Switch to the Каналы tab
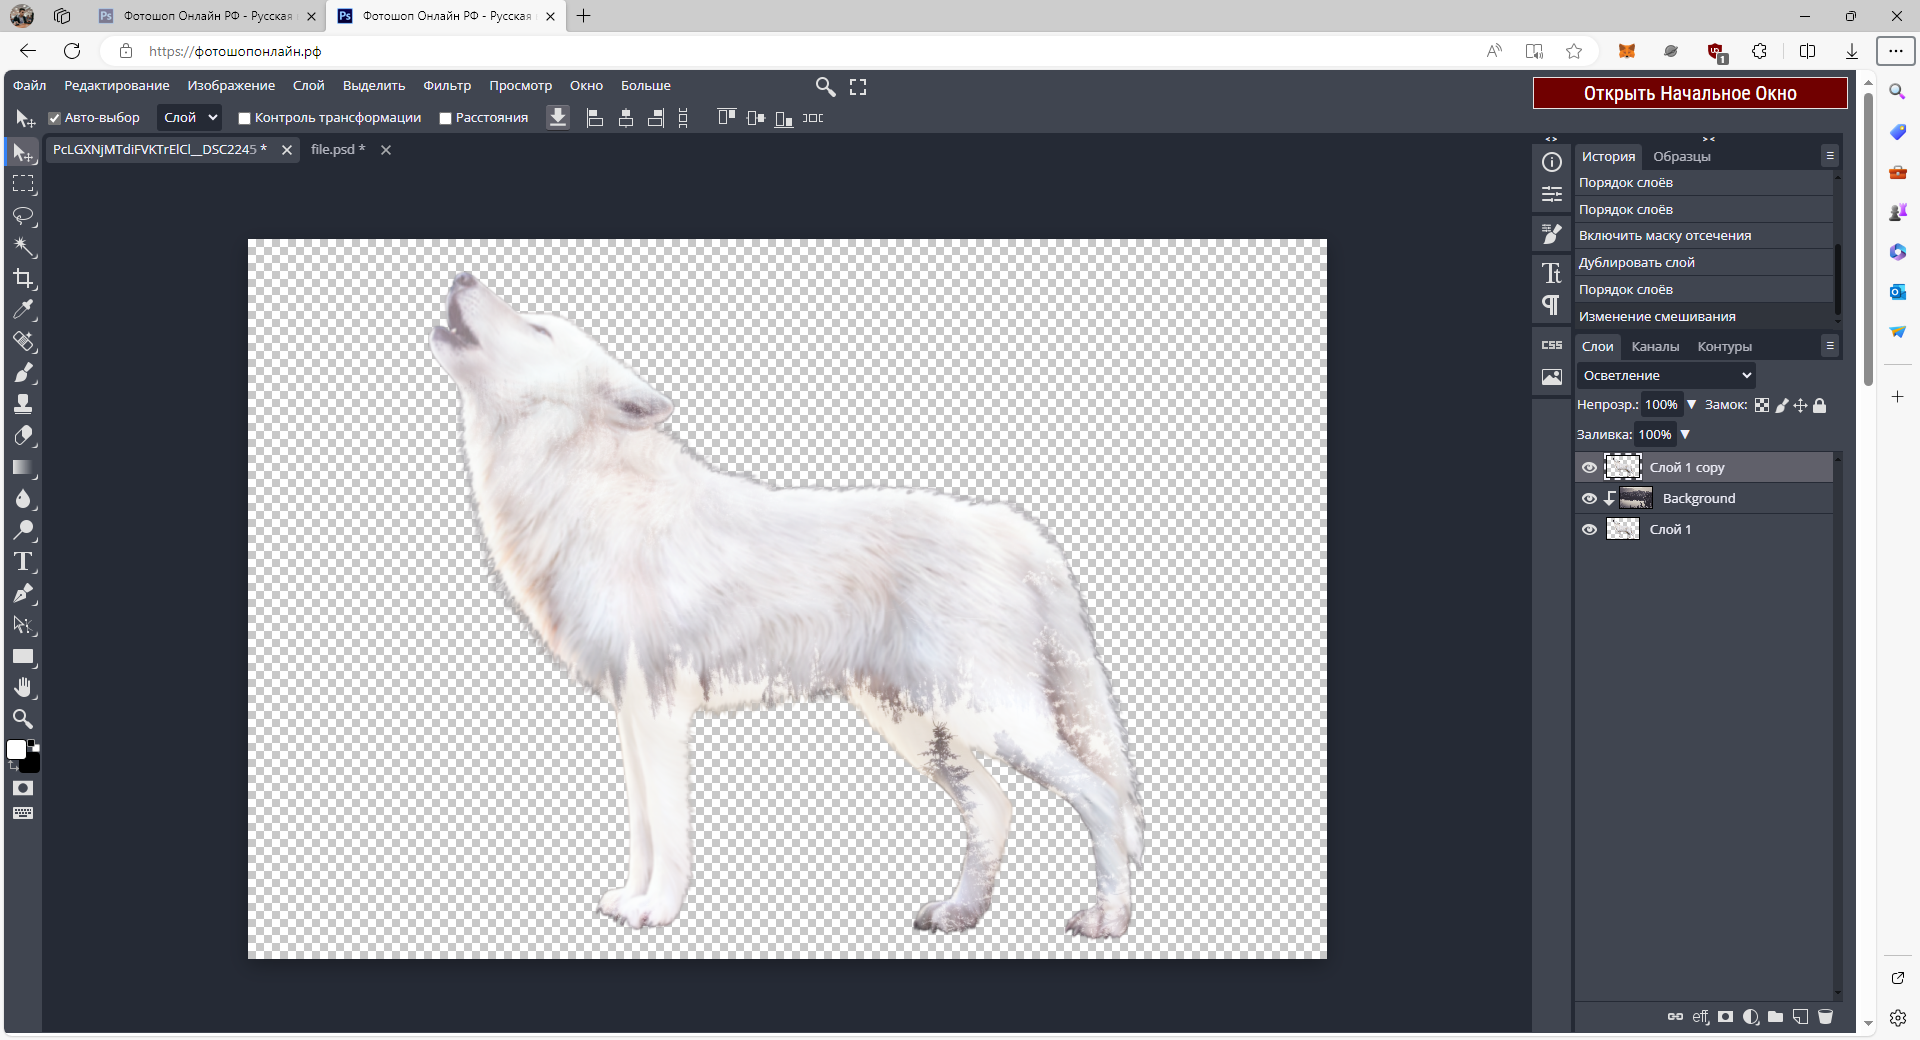1920x1040 pixels. coord(1655,347)
